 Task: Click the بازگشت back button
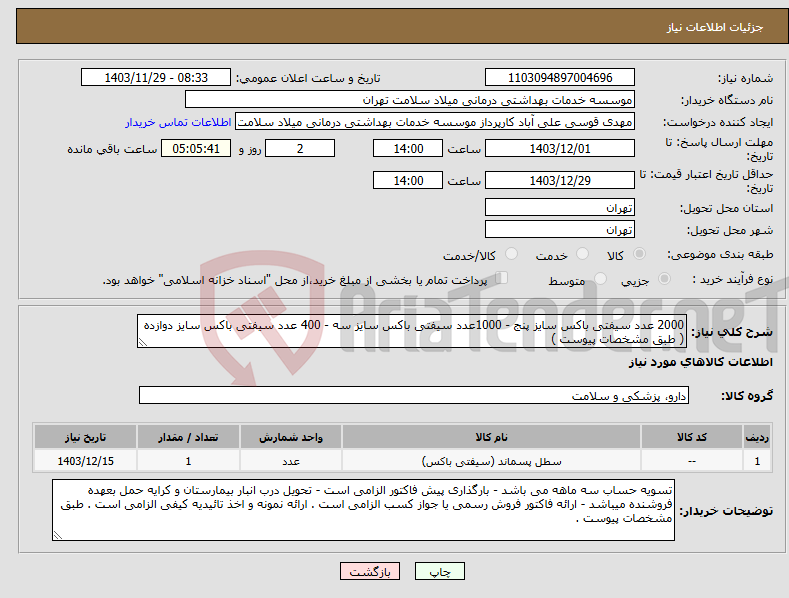pos(370,571)
